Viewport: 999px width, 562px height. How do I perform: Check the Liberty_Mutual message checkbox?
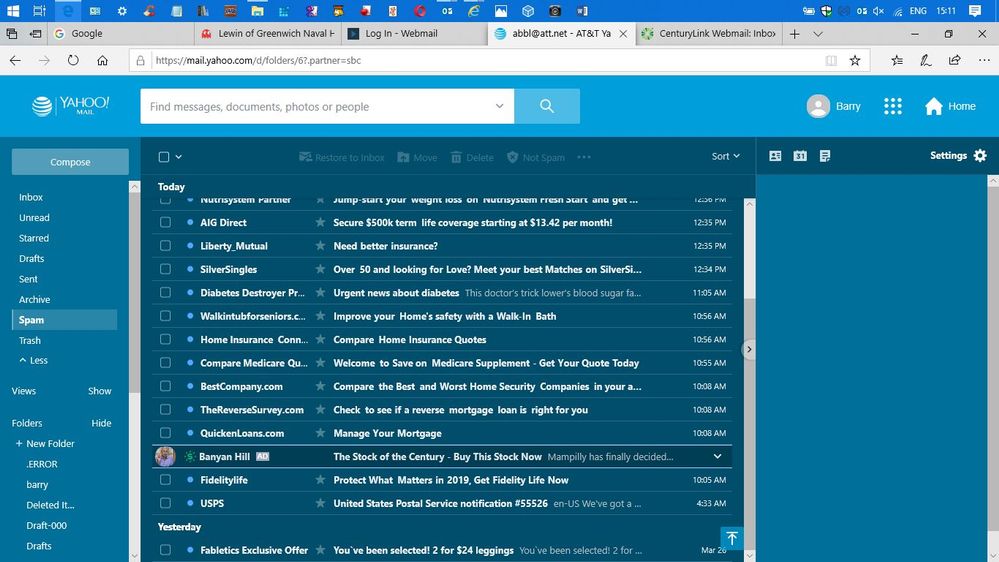point(165,246)
